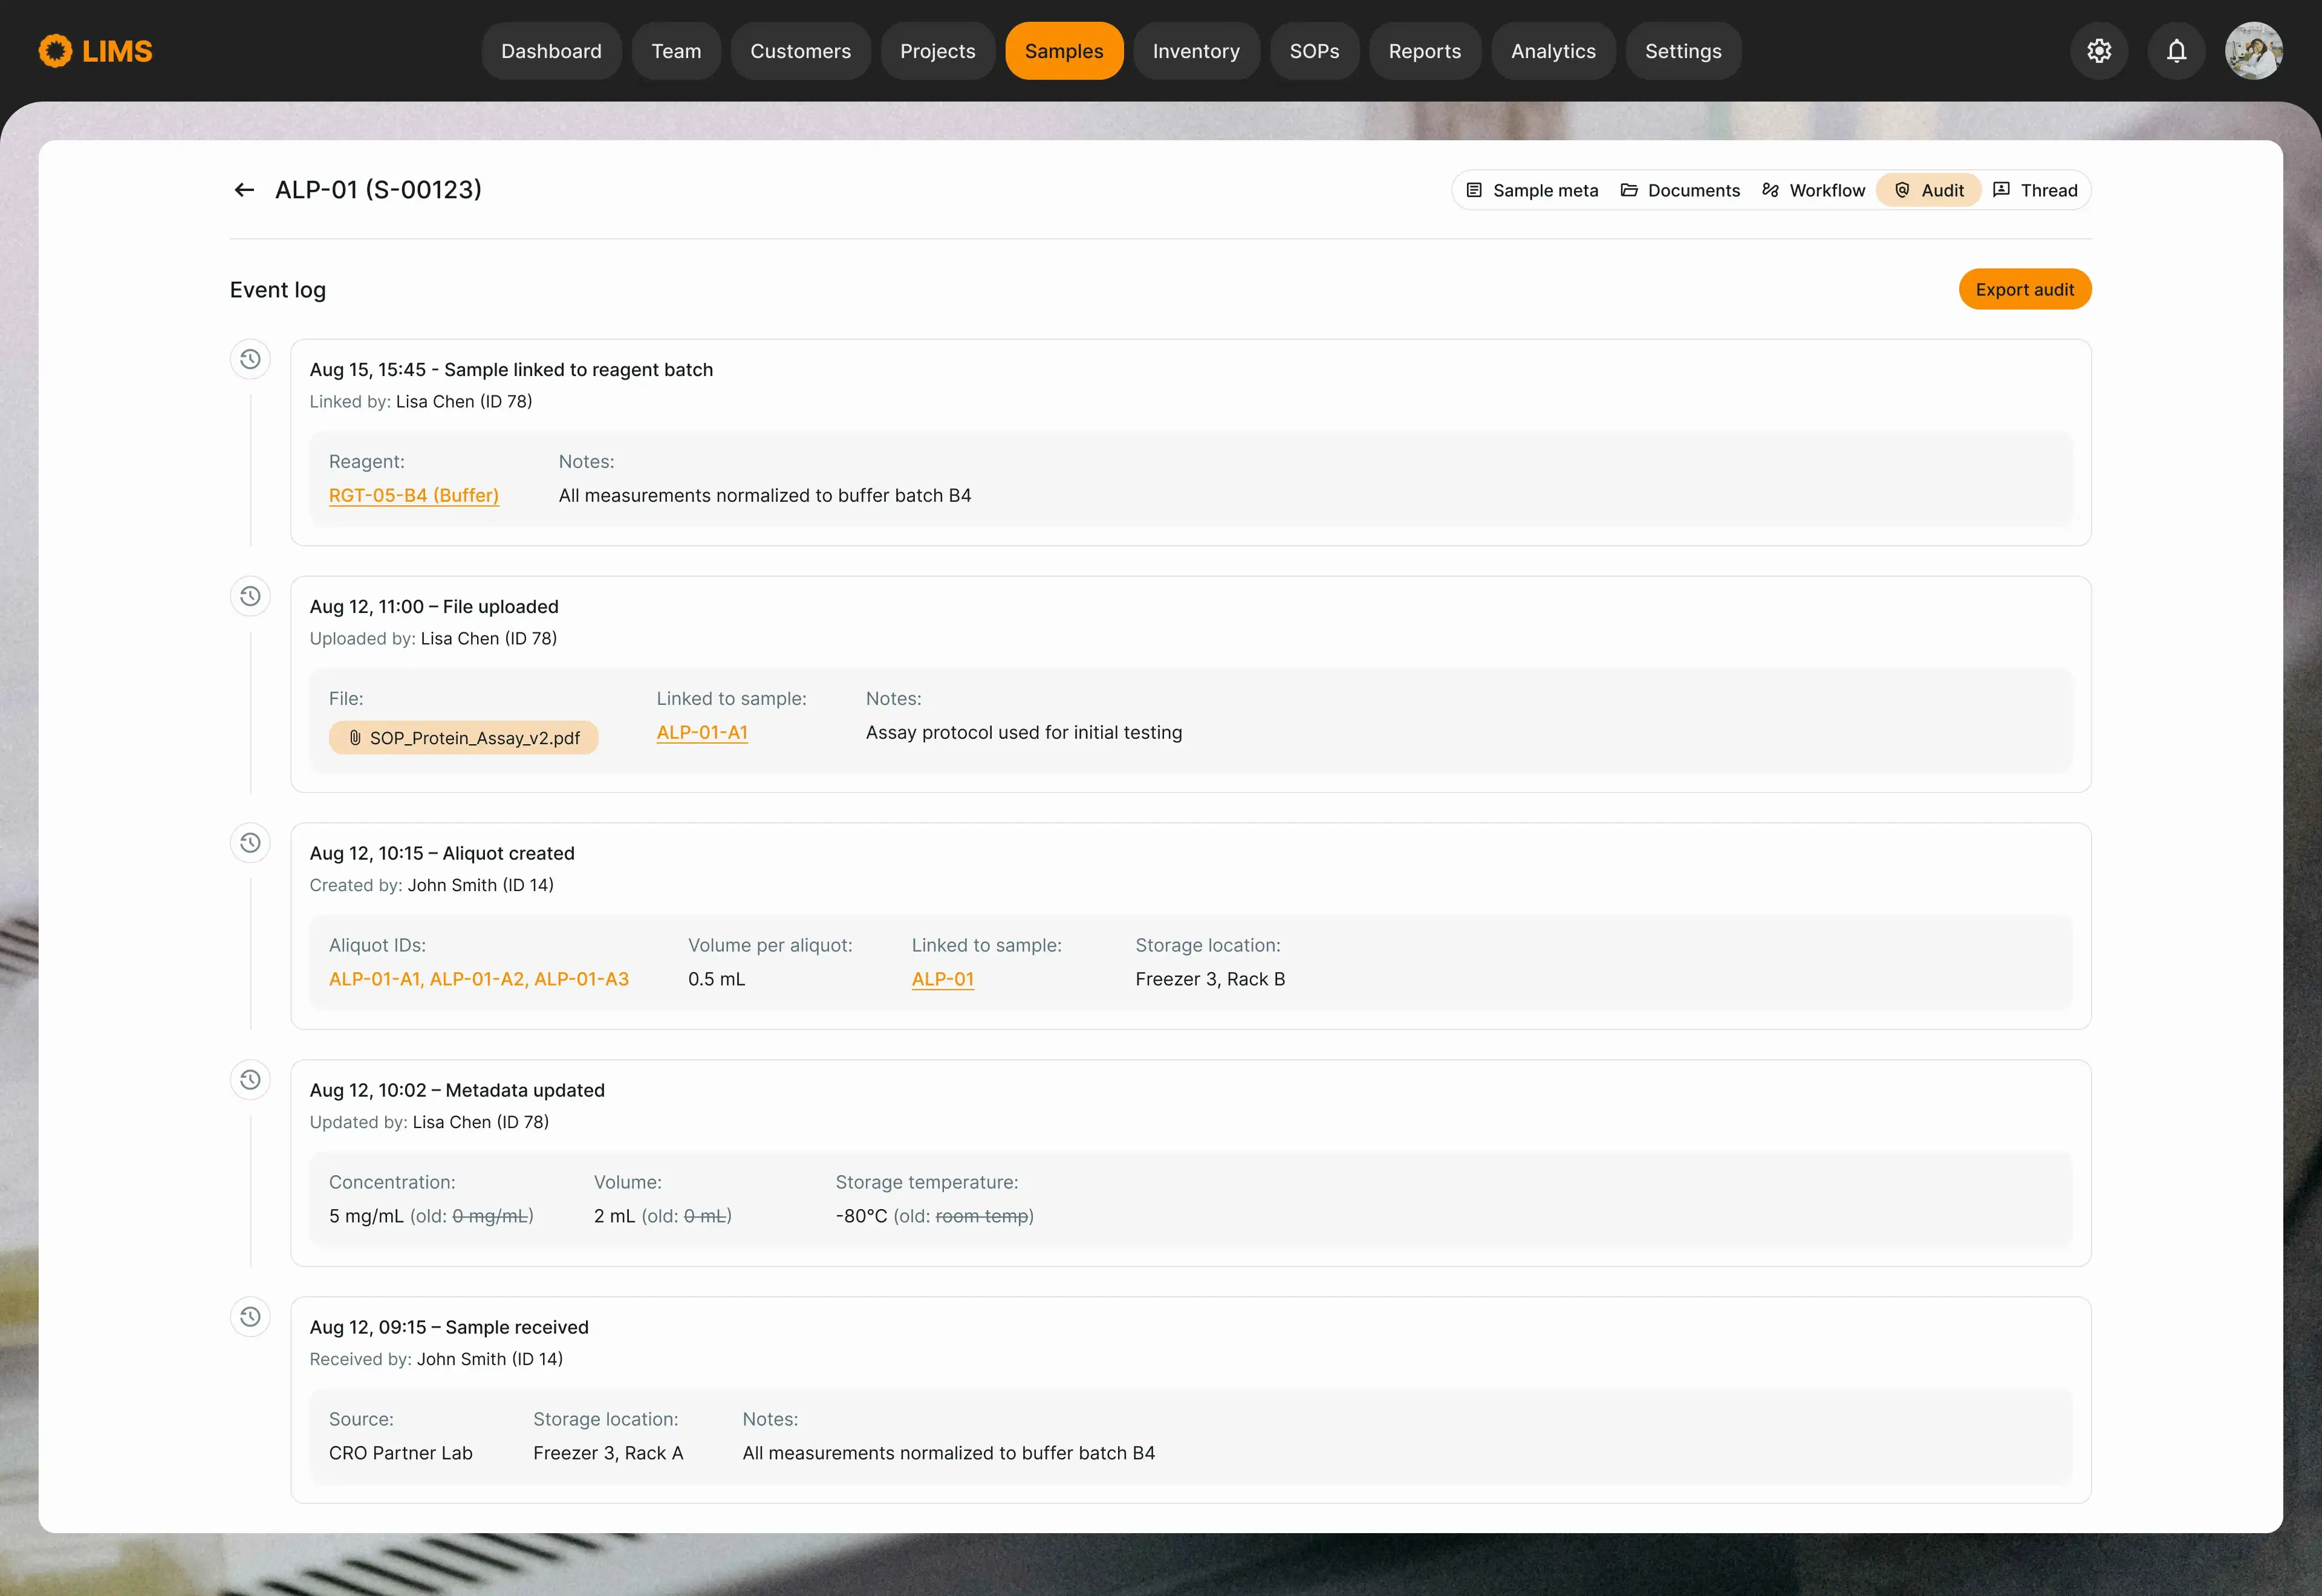Open the SOP_Protein_Assay_v2.pdf file attachment

pyautogui.click(x=464, y=738)
